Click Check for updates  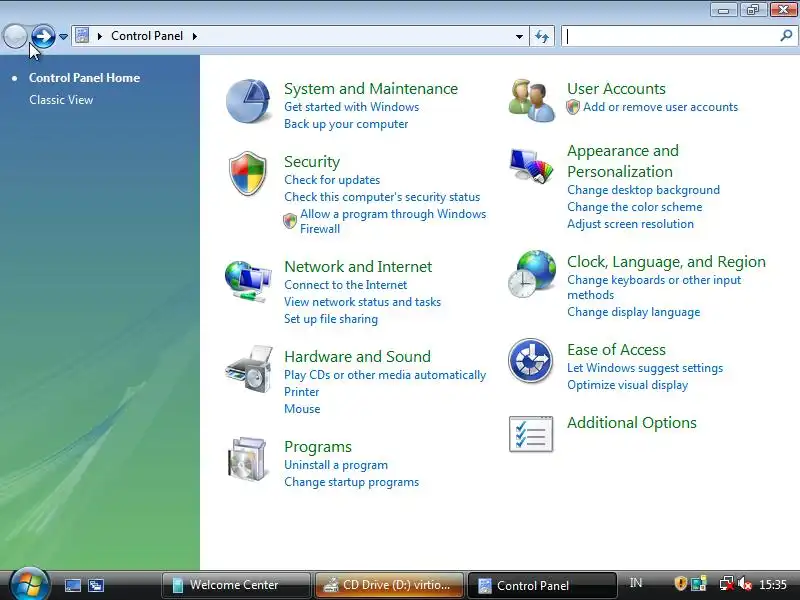coord(332,180)
